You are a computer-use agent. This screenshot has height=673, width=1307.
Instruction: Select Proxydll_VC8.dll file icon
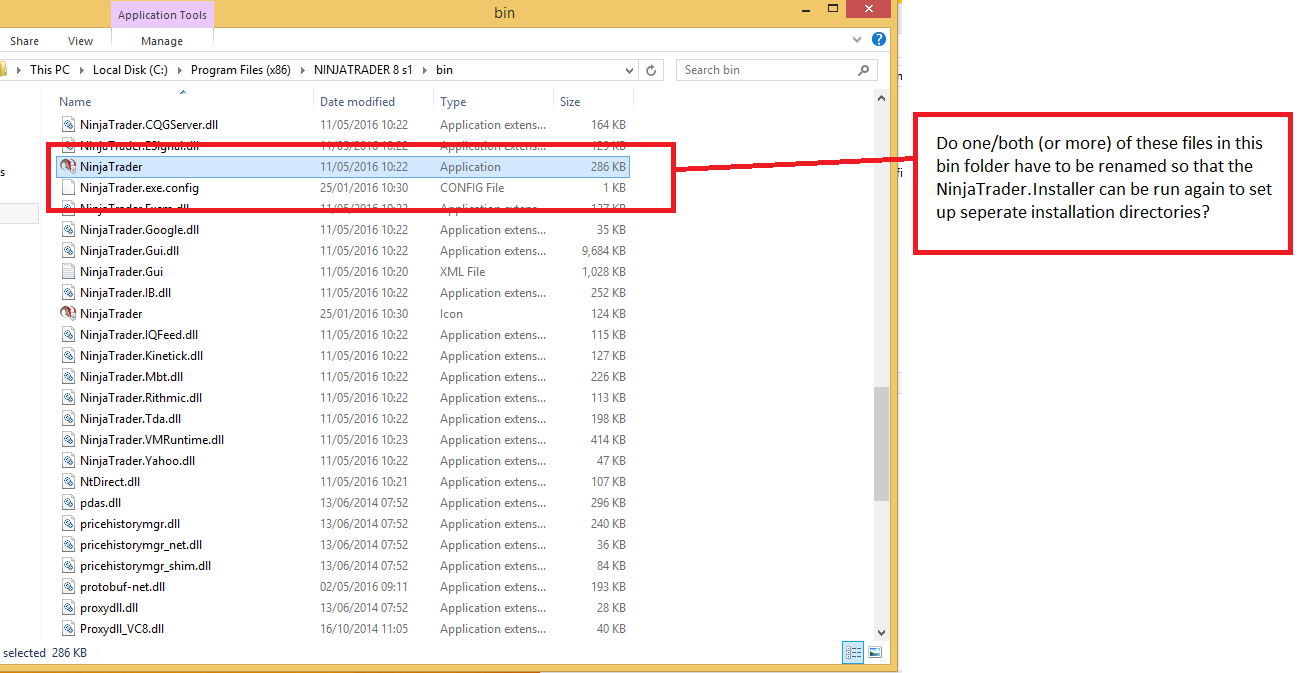[68, 629]
